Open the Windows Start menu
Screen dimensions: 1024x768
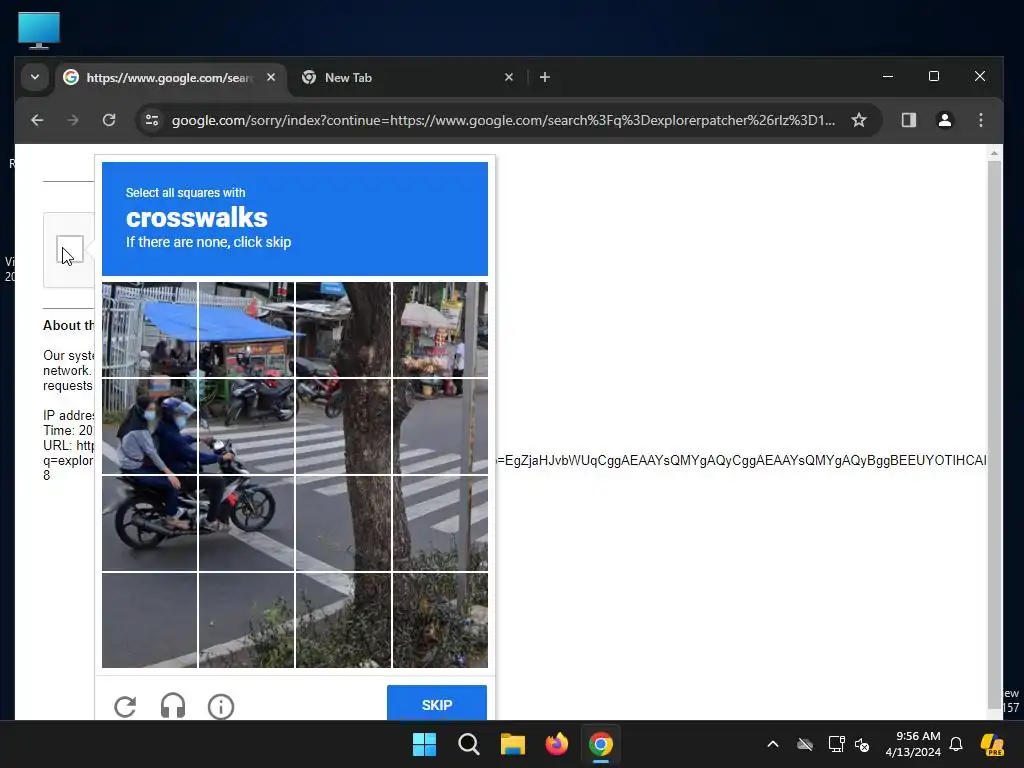424,744
